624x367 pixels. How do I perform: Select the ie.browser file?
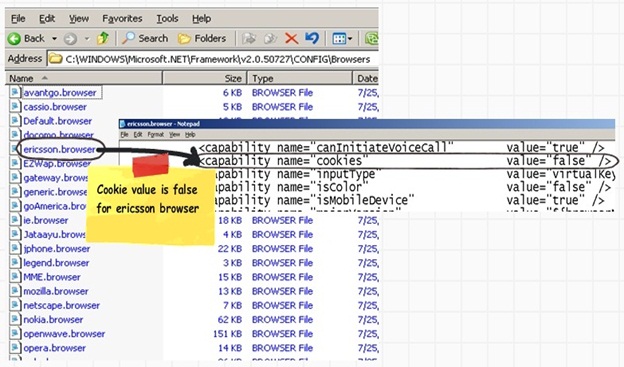tap(45, 221)
